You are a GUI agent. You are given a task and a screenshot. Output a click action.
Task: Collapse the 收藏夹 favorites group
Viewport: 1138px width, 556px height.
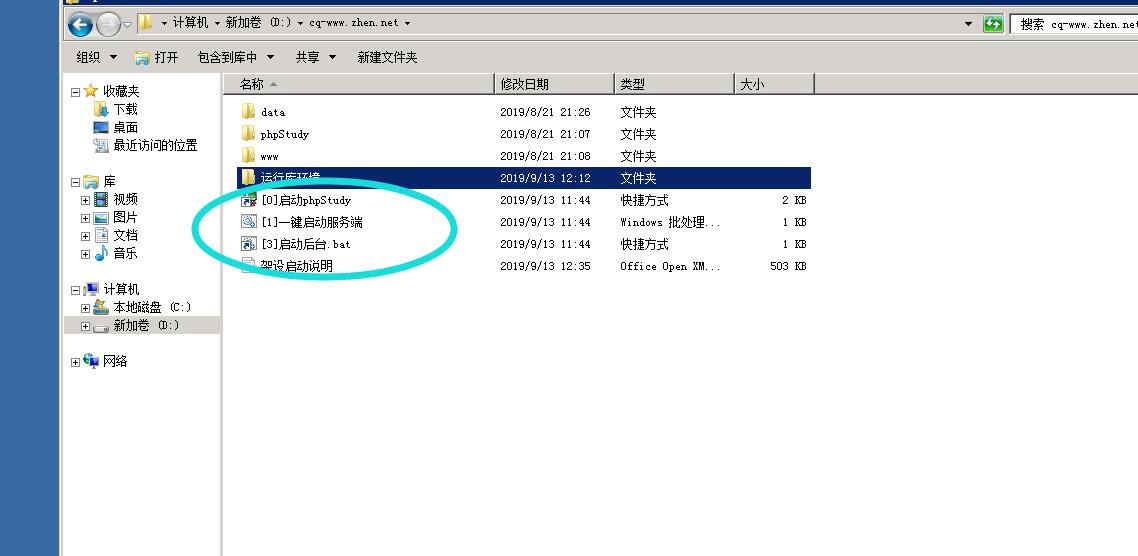click(x=75, y=92)
